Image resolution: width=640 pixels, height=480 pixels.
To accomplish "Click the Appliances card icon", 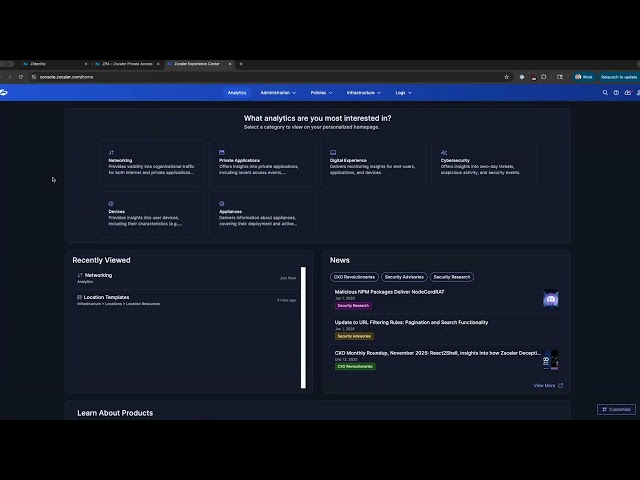I will point(222,204).
